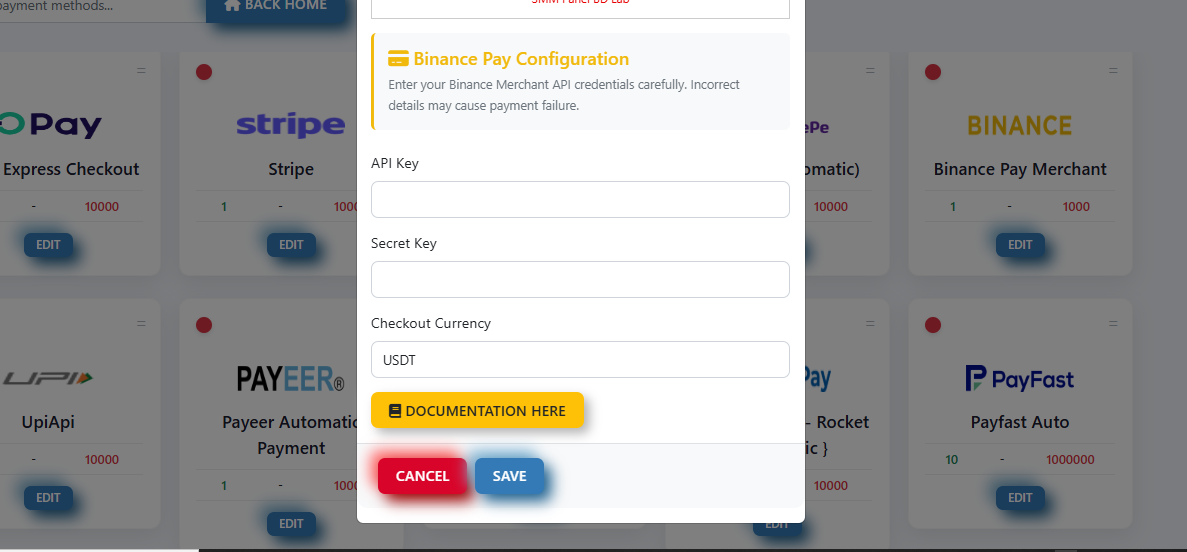
Task: Go Back Home using the top button
Action: click(x=276, y=6)
